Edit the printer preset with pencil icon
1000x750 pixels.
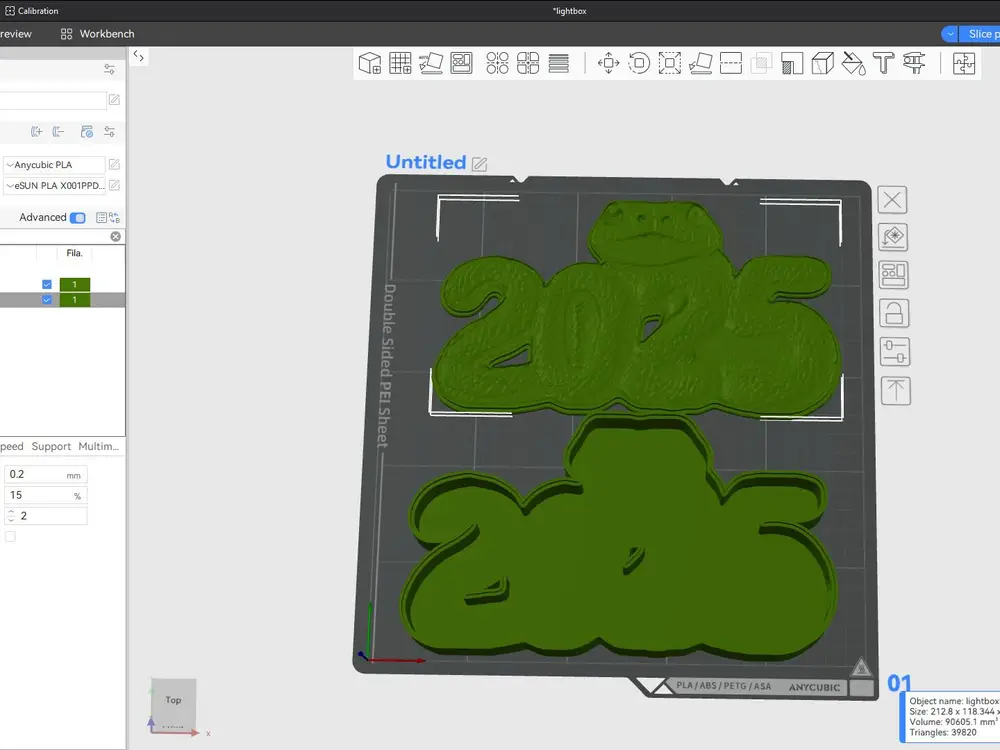(114, 99)
